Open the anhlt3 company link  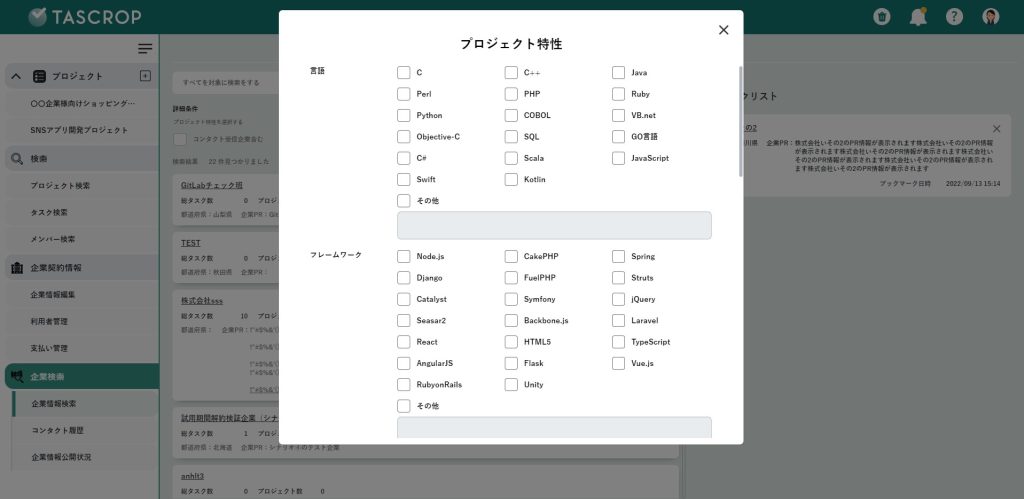pos(193,476)
